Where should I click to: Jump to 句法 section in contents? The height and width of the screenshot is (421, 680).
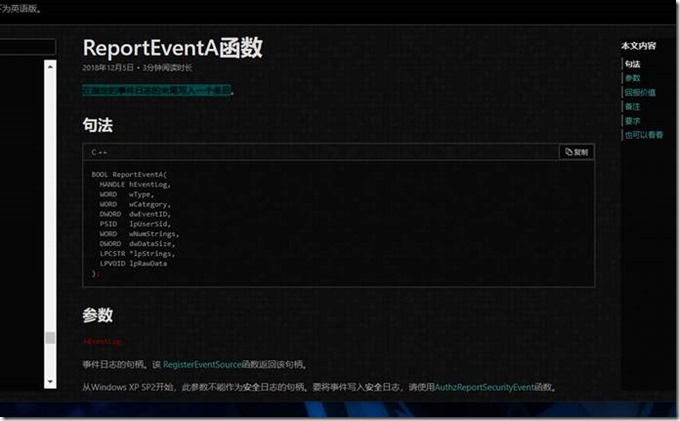(632, 64)
